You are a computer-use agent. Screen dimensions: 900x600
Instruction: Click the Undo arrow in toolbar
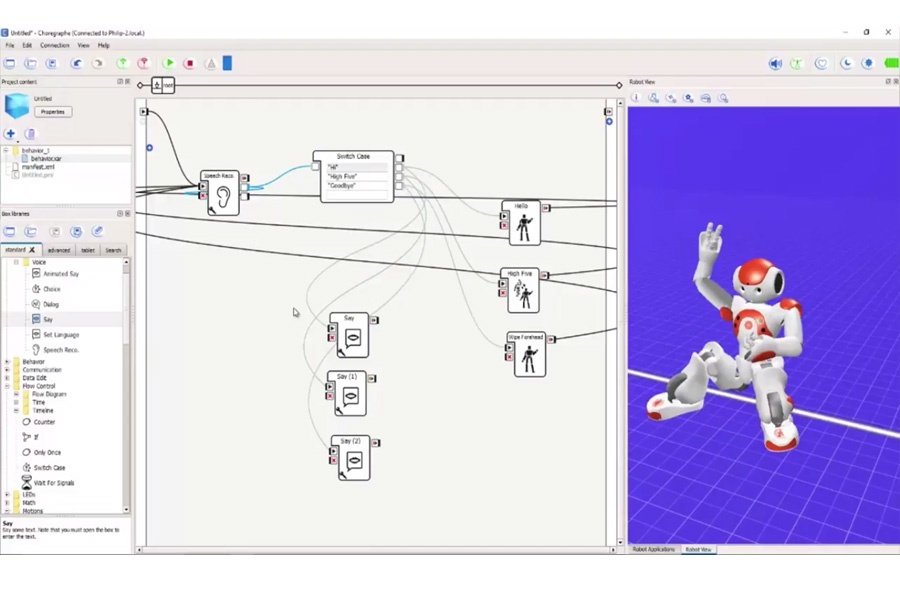(77, 63)
